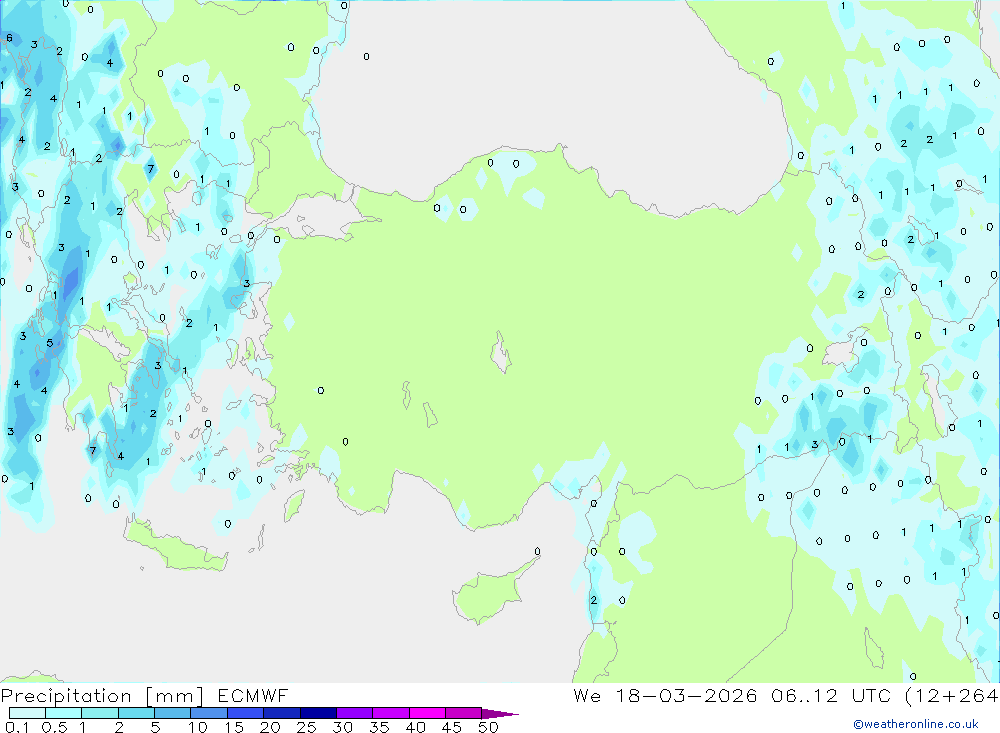This screenshot has height=733, width=1000.
Task: Click the legend tick label '20'
Action: coord(270,727)
